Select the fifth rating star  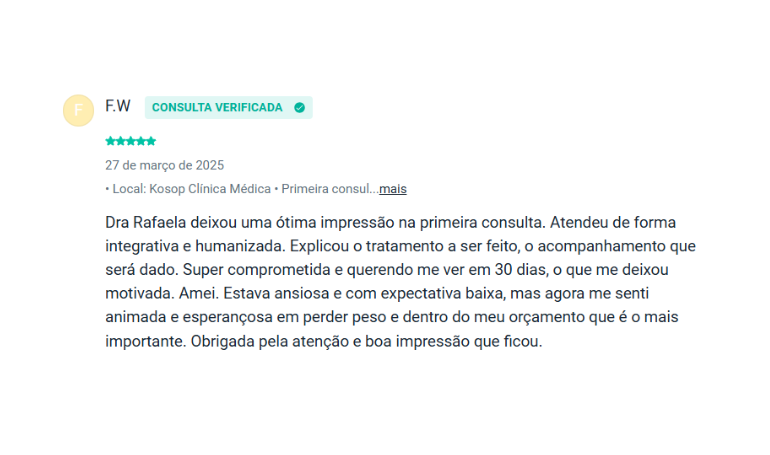coord(151,141)
